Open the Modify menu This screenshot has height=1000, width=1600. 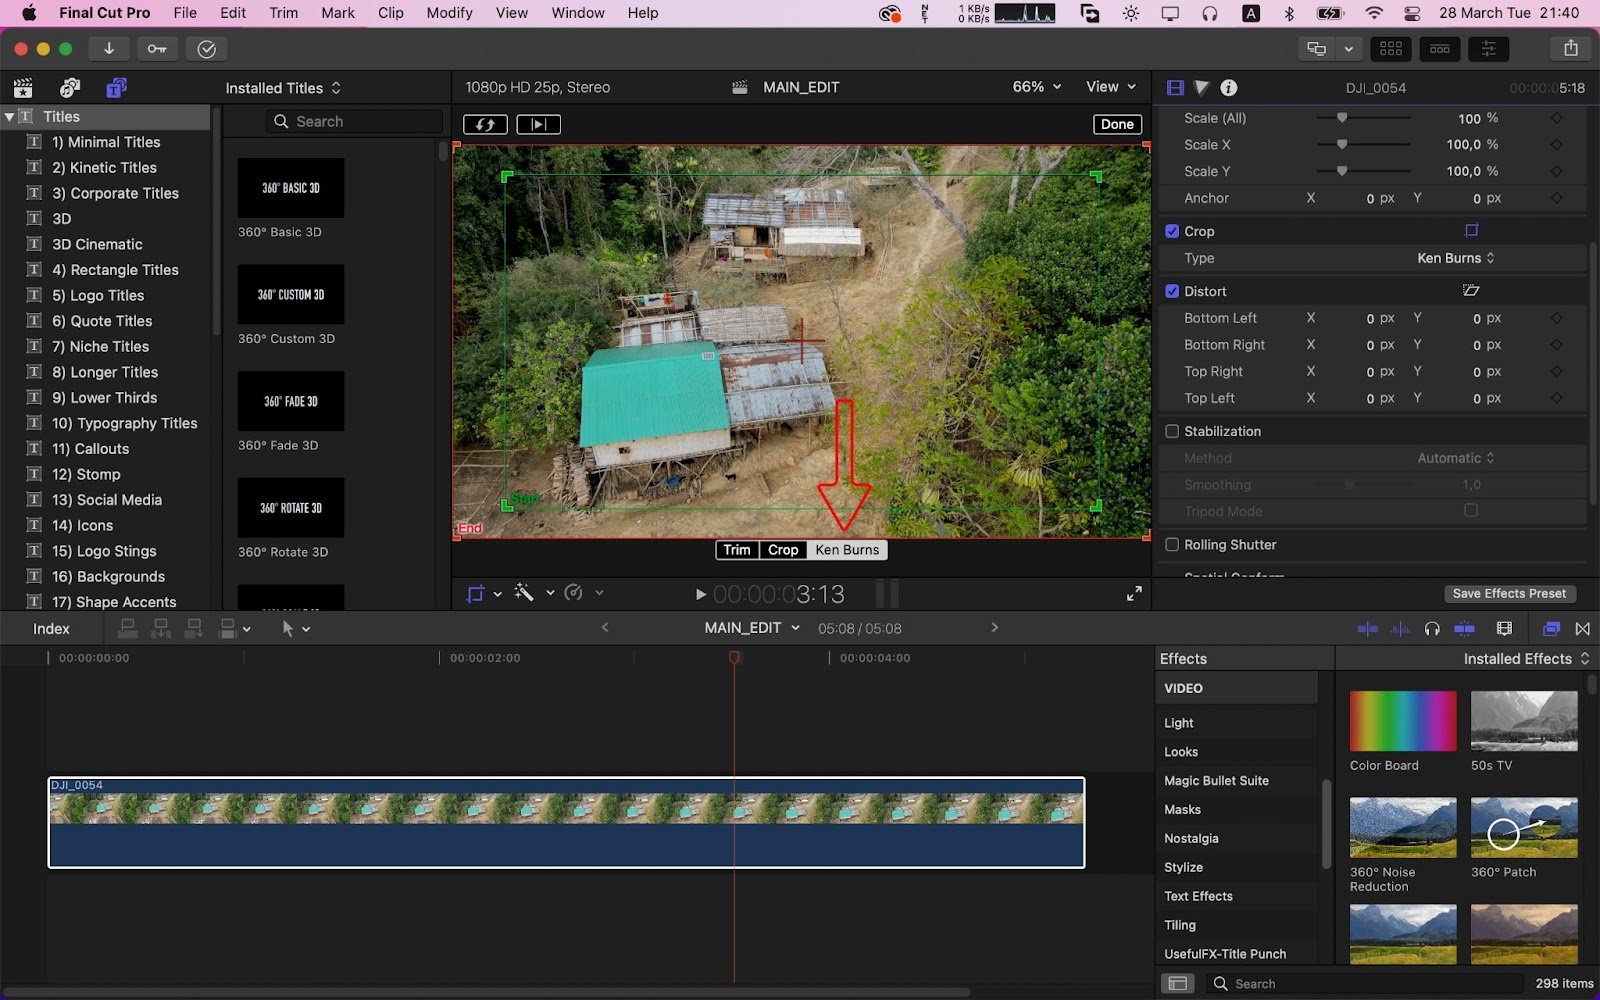449,13
